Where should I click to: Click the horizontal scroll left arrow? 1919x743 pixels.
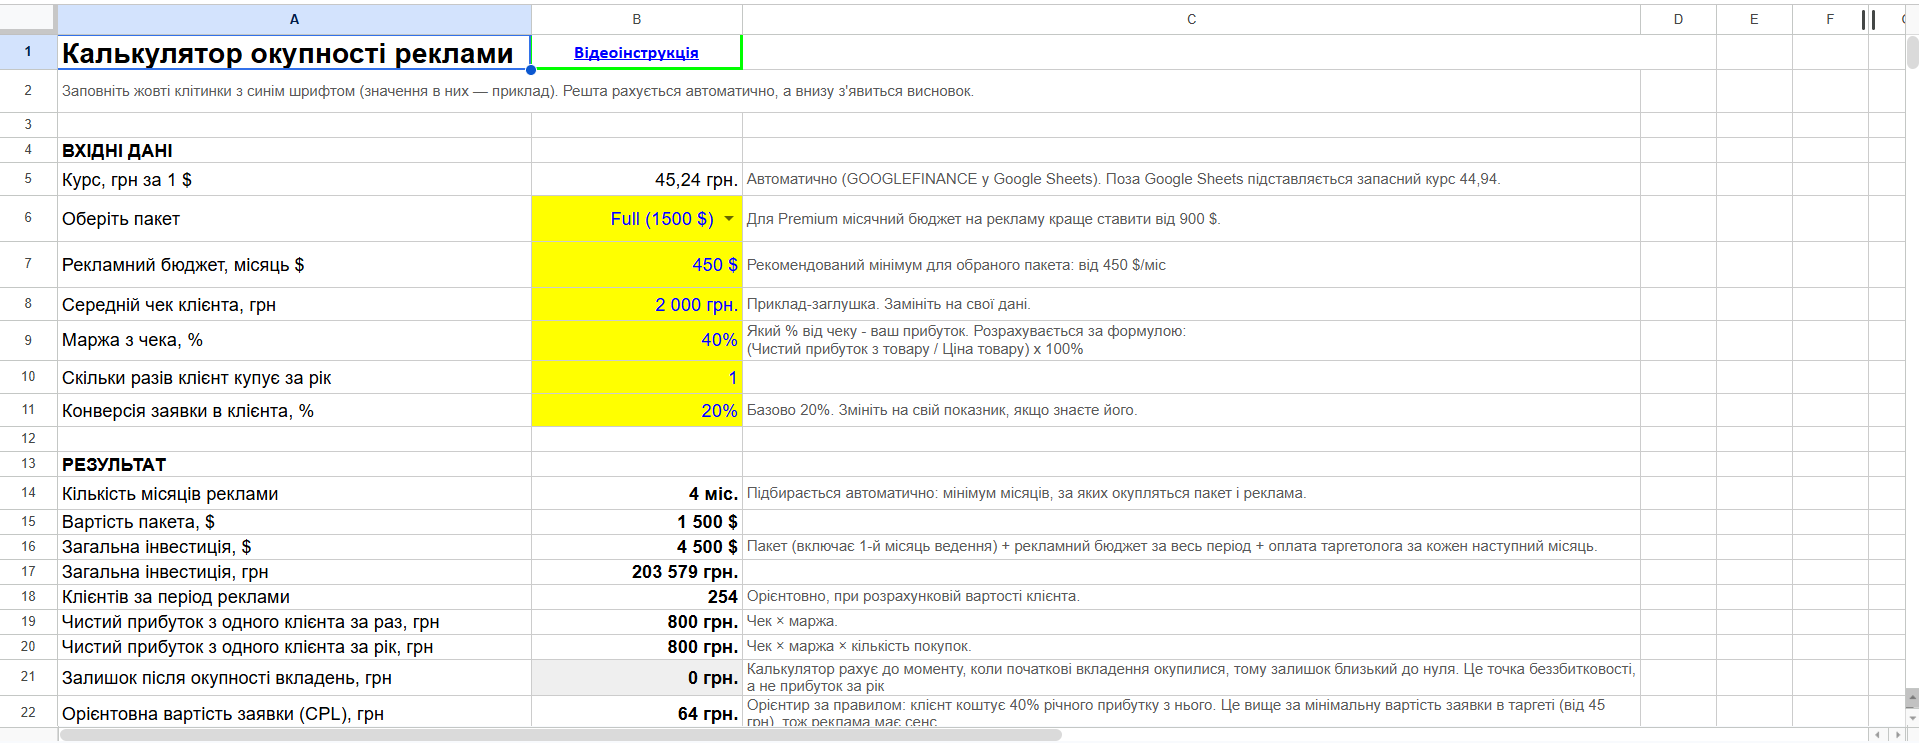pos(1878,735)
